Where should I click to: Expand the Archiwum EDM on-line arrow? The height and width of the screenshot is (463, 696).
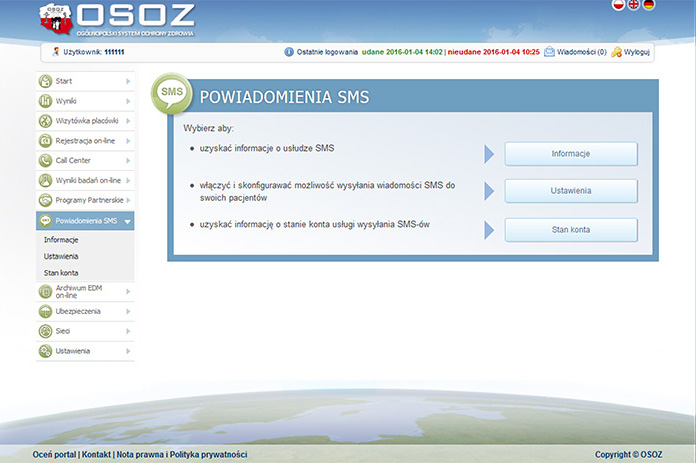(x=128, y=292)
